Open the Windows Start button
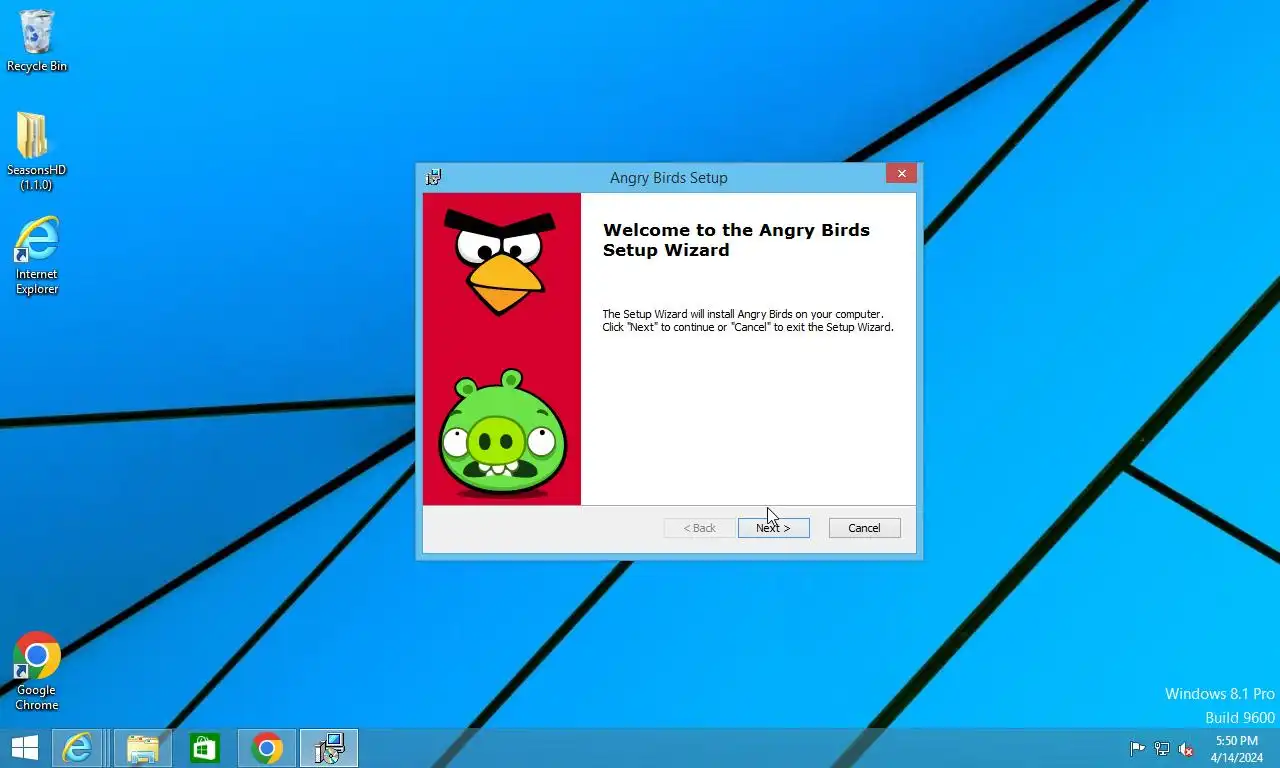This screenshot has width=1280, height=768. pos(24,748)
